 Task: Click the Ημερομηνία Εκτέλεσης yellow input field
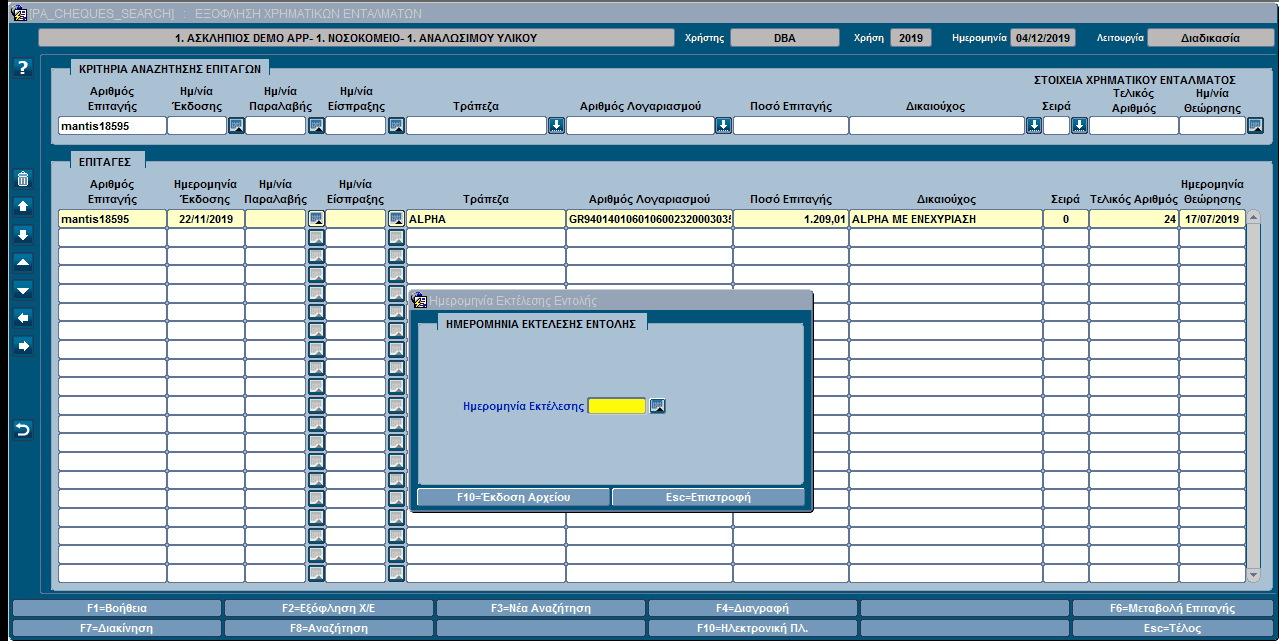coord(617,406)
